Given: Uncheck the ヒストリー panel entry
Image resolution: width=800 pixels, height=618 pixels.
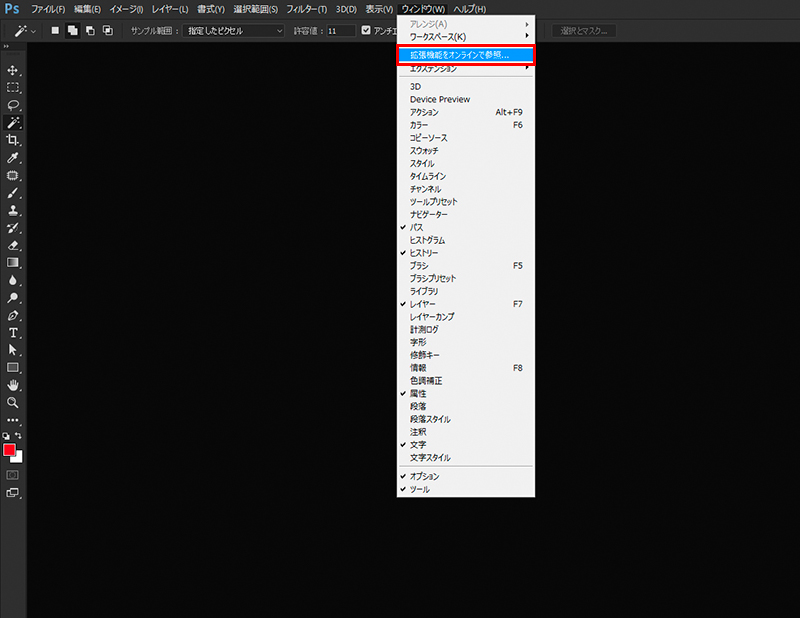Looking at the screenshot, I should 466,253.
